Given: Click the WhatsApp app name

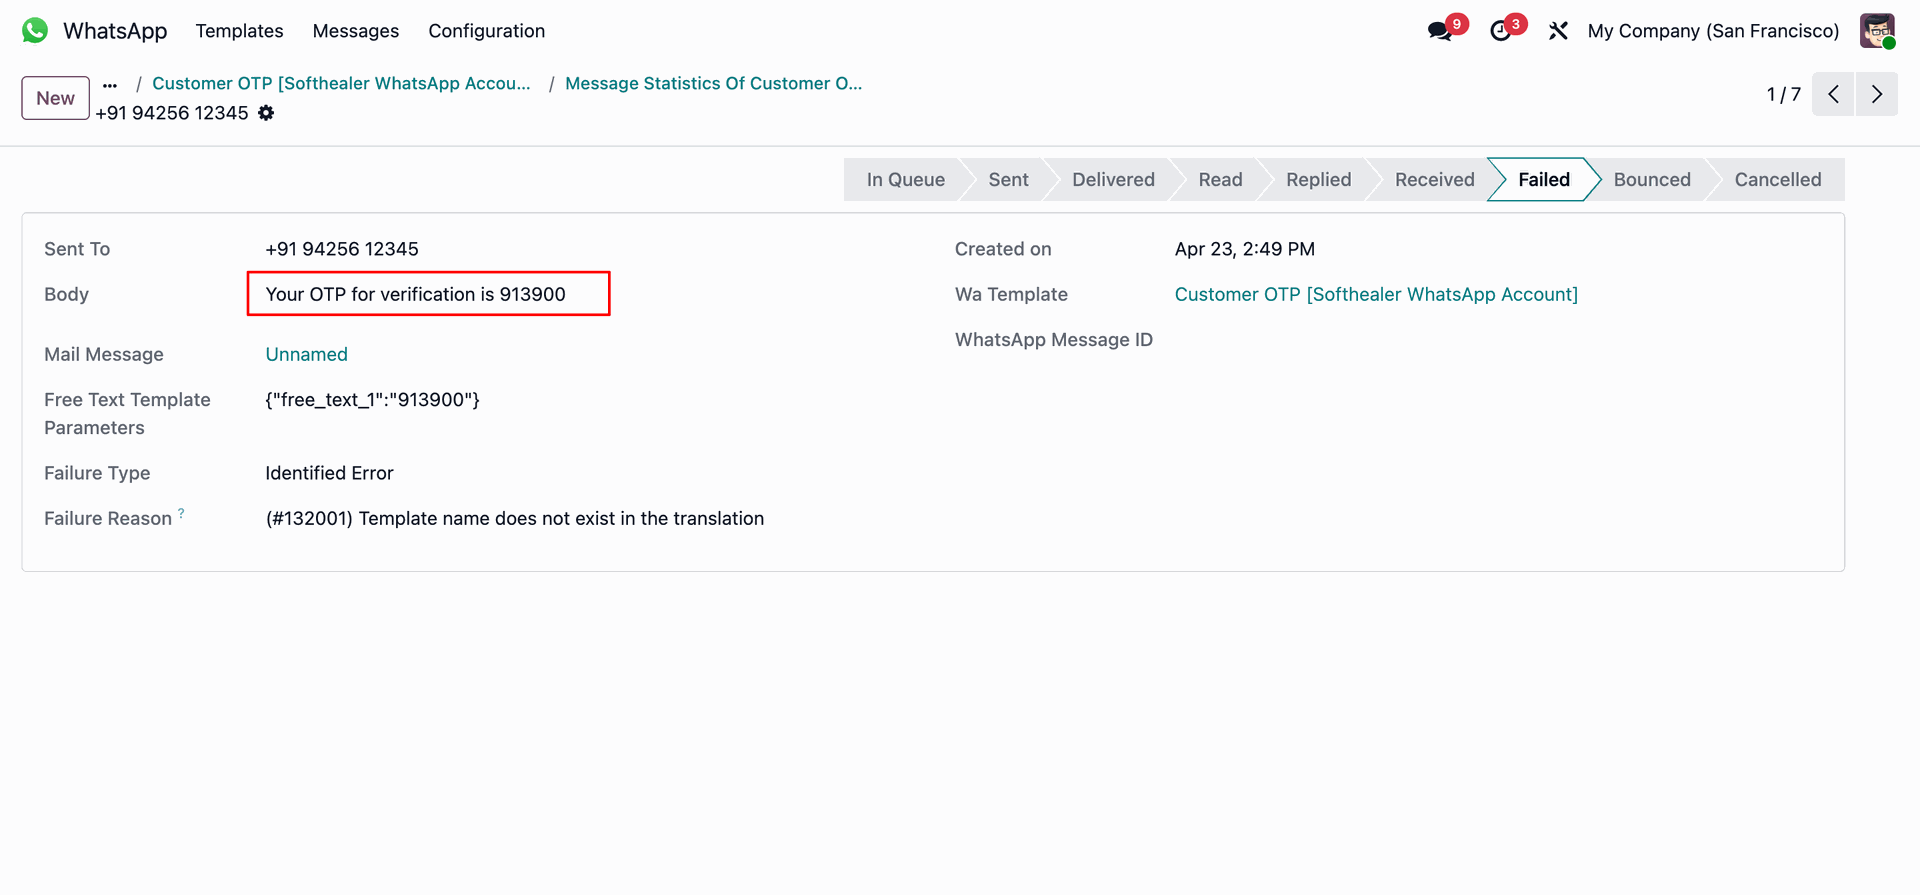Looking at the screenshot, I should pyautogui.click(x=115, y=31).
